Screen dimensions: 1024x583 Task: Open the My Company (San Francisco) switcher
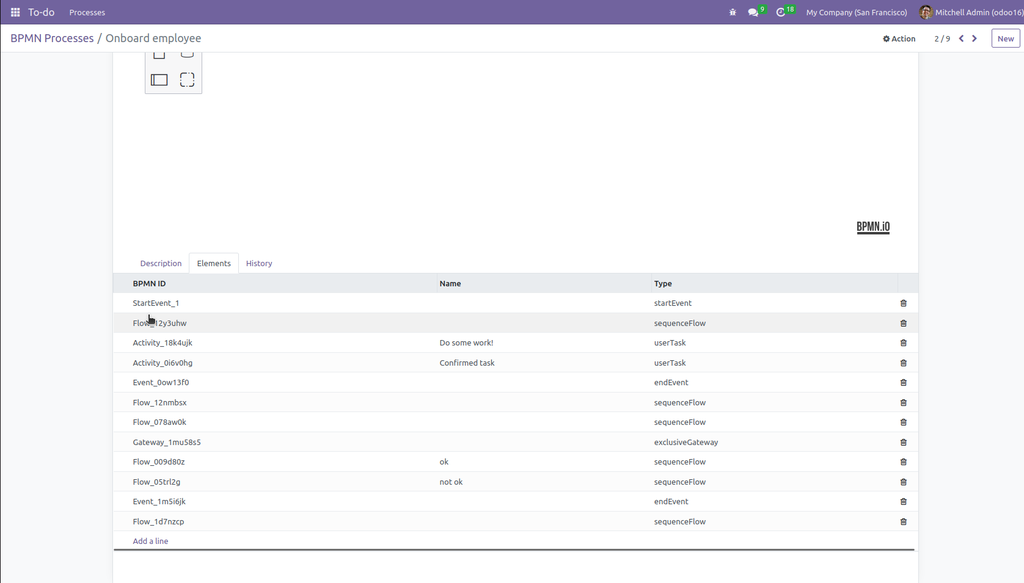856,12
